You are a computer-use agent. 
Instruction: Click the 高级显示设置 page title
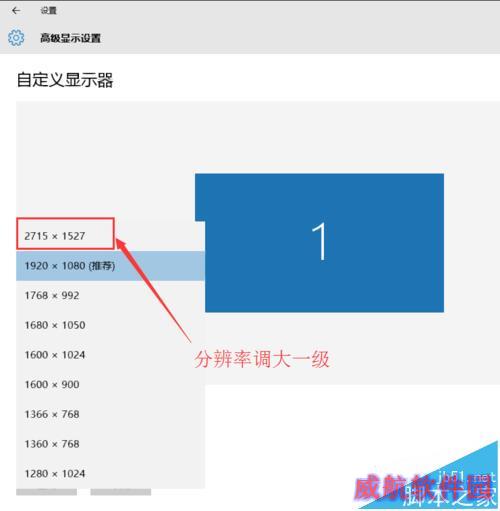[70, 38]
